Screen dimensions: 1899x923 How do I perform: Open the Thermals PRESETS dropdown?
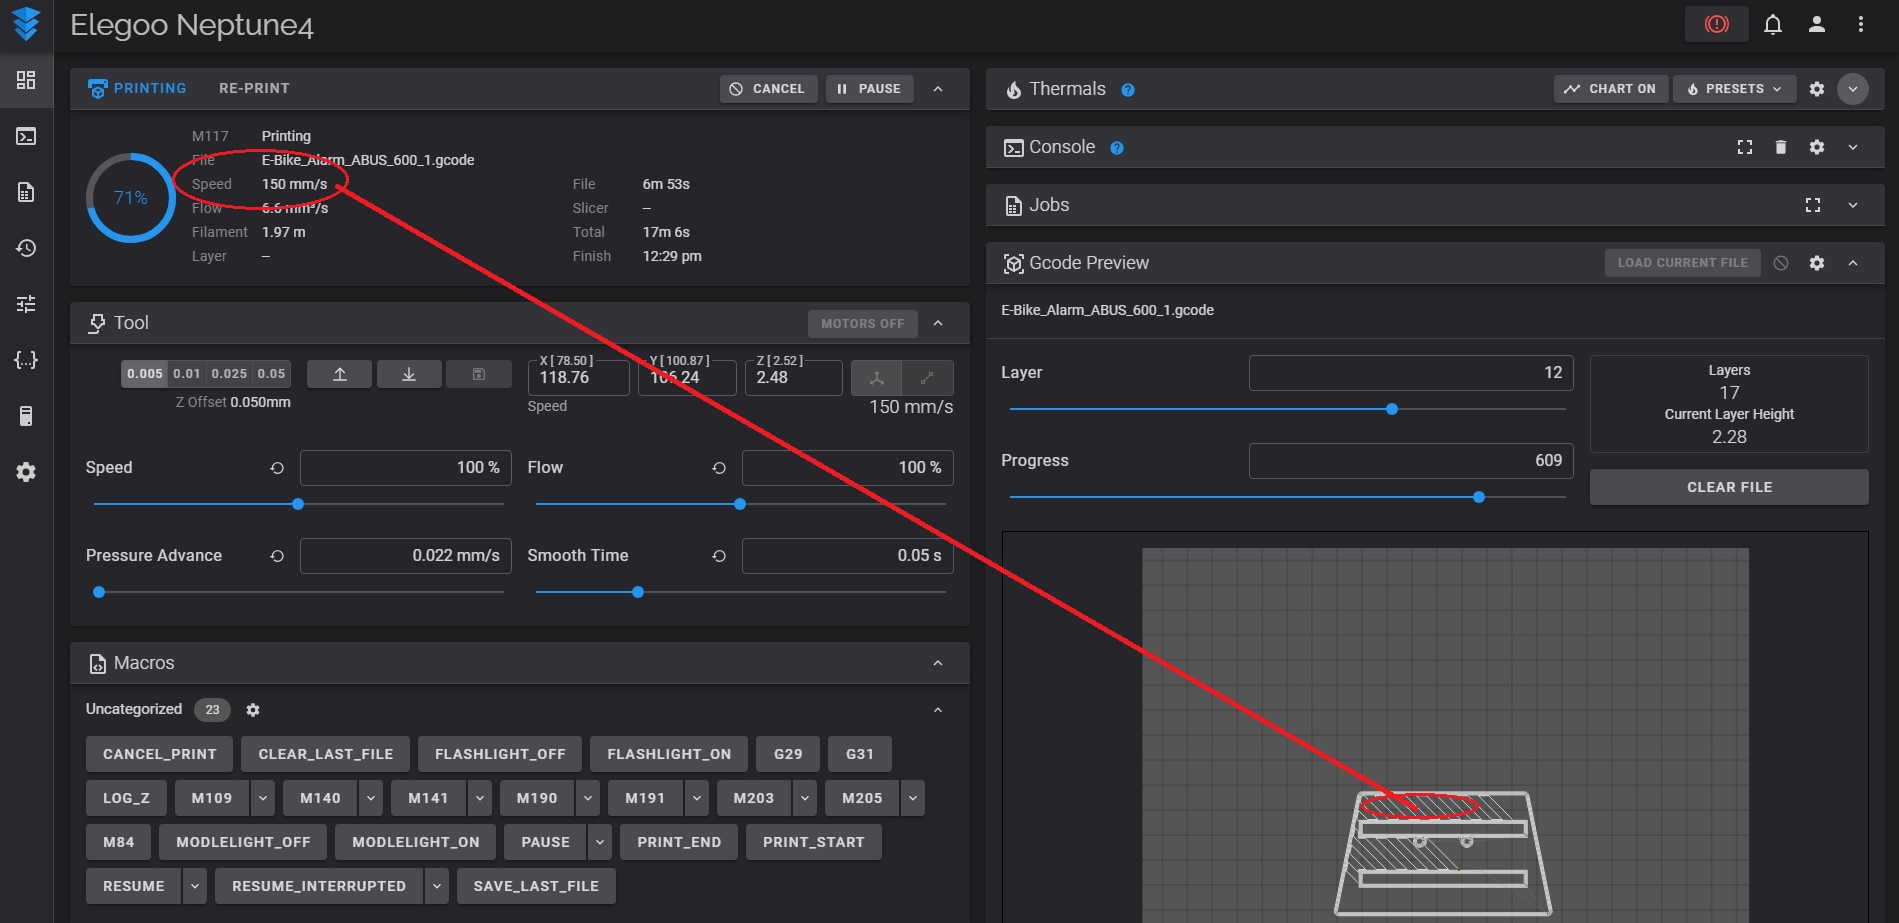click(1734, 89)
